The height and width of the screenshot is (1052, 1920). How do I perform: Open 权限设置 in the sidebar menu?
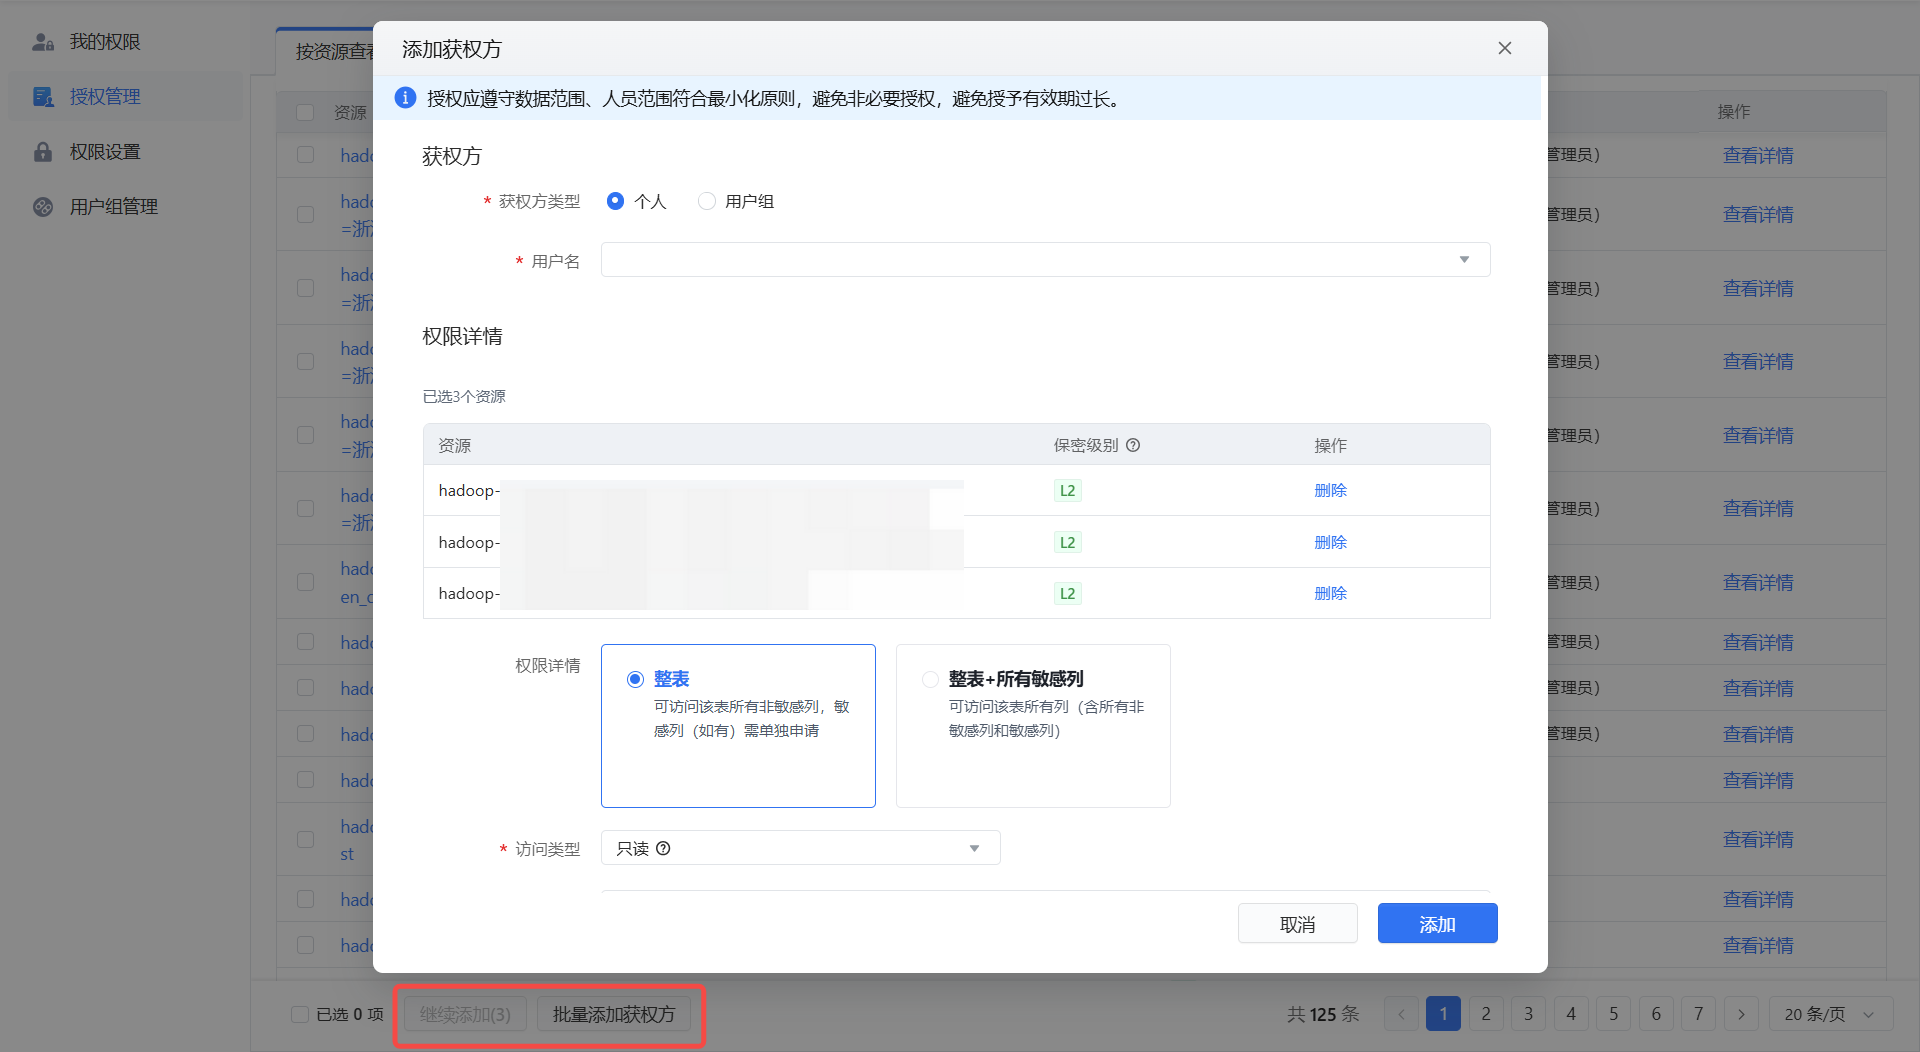click(105, 152)
